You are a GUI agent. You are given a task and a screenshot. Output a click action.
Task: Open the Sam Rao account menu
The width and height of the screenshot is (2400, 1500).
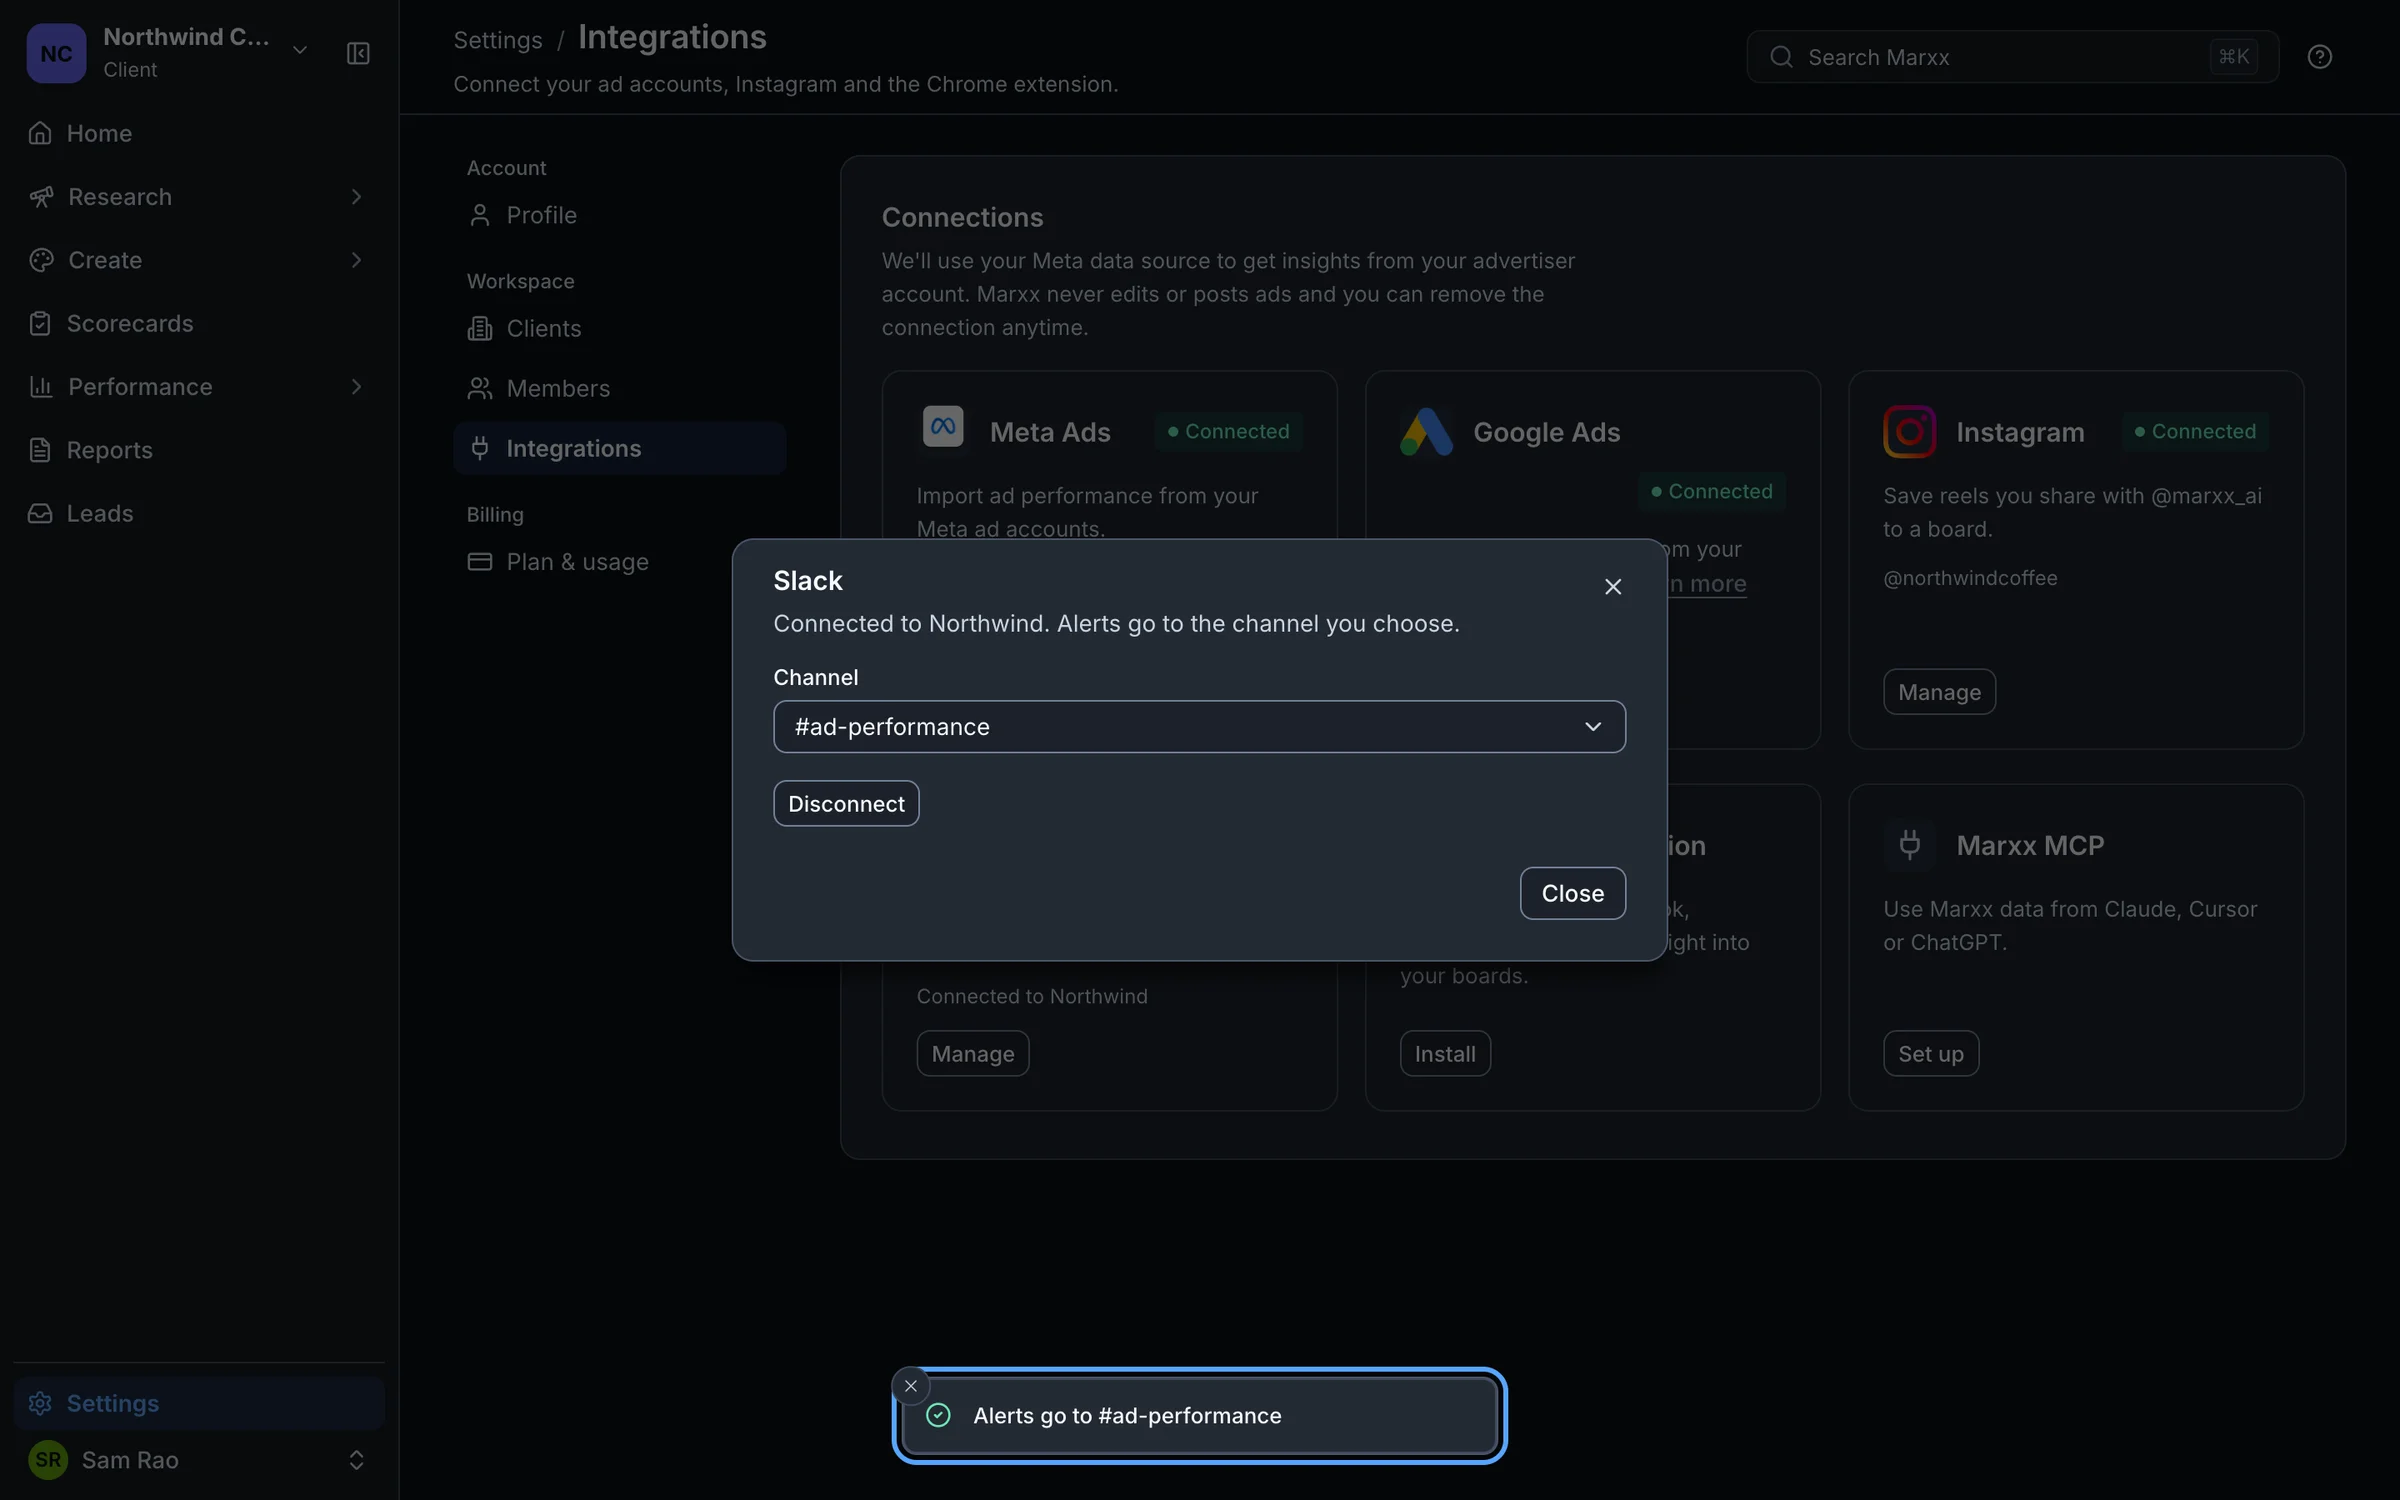point(199,1459)
